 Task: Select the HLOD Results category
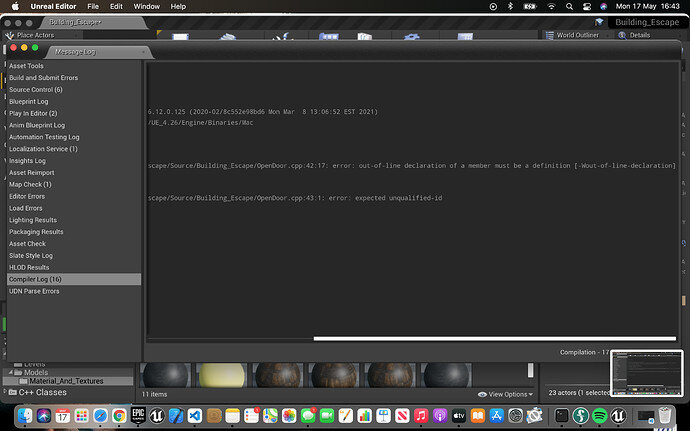(74, 267)
